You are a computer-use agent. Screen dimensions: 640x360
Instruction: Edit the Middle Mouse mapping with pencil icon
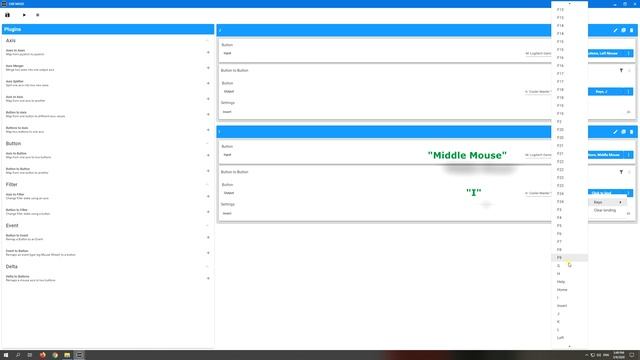point(615,132)
